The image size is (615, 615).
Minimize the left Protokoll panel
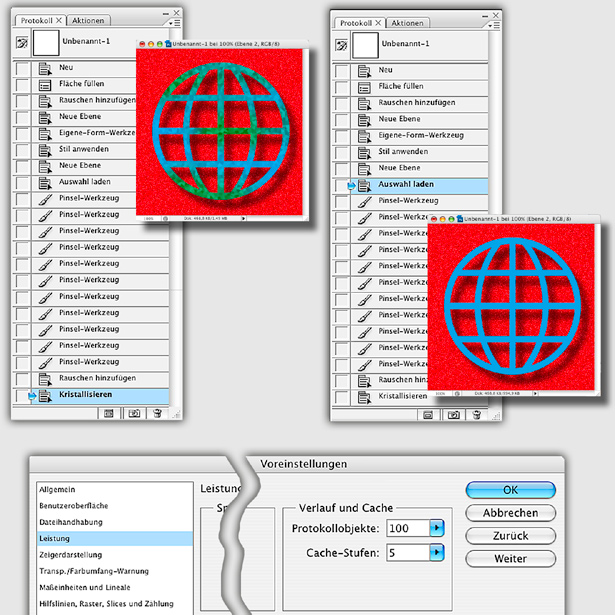[x=166, y=14]
